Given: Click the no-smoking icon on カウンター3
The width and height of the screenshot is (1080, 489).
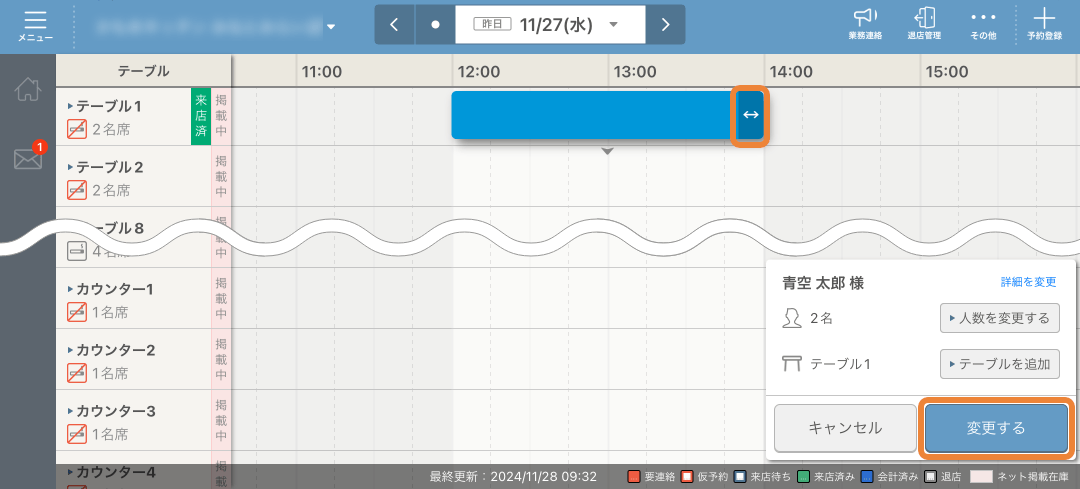Looking at the screenshot, I should coord(76,435).
